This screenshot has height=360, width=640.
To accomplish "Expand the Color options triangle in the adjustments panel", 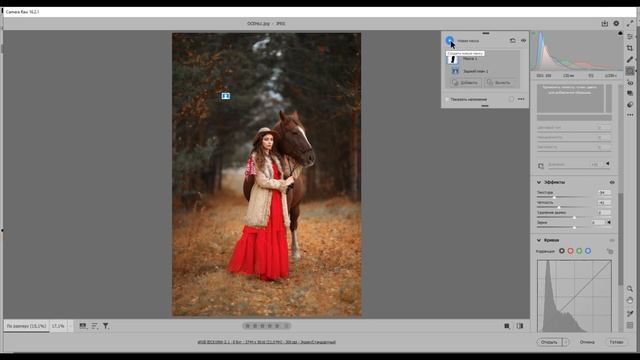I will (608, 164).
